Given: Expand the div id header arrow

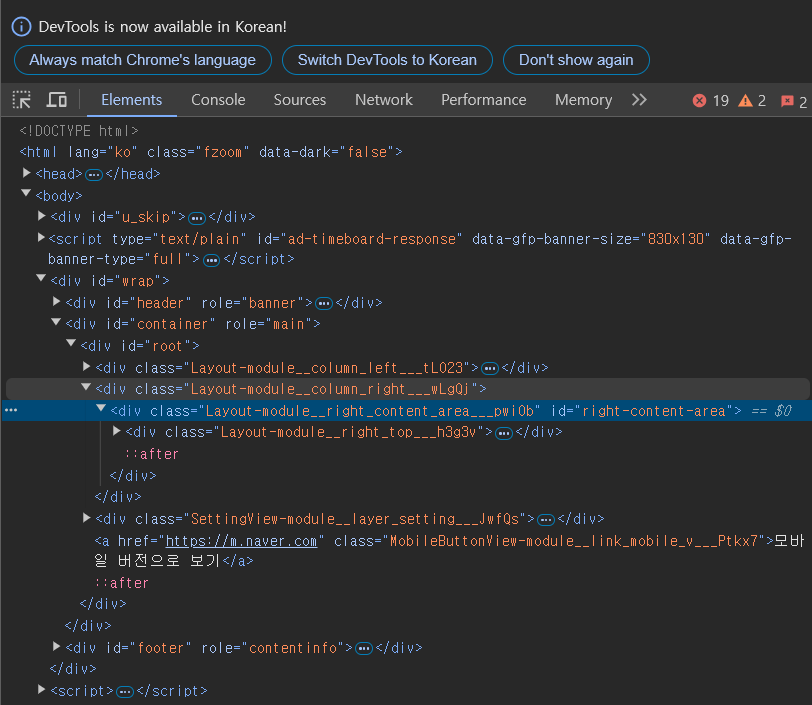Looking at the screenshot, I should 56,301.
